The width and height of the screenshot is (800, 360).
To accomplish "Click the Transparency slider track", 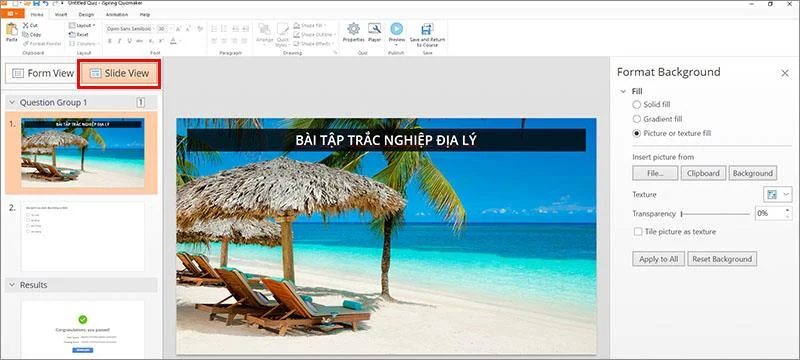I will point(715,214).
